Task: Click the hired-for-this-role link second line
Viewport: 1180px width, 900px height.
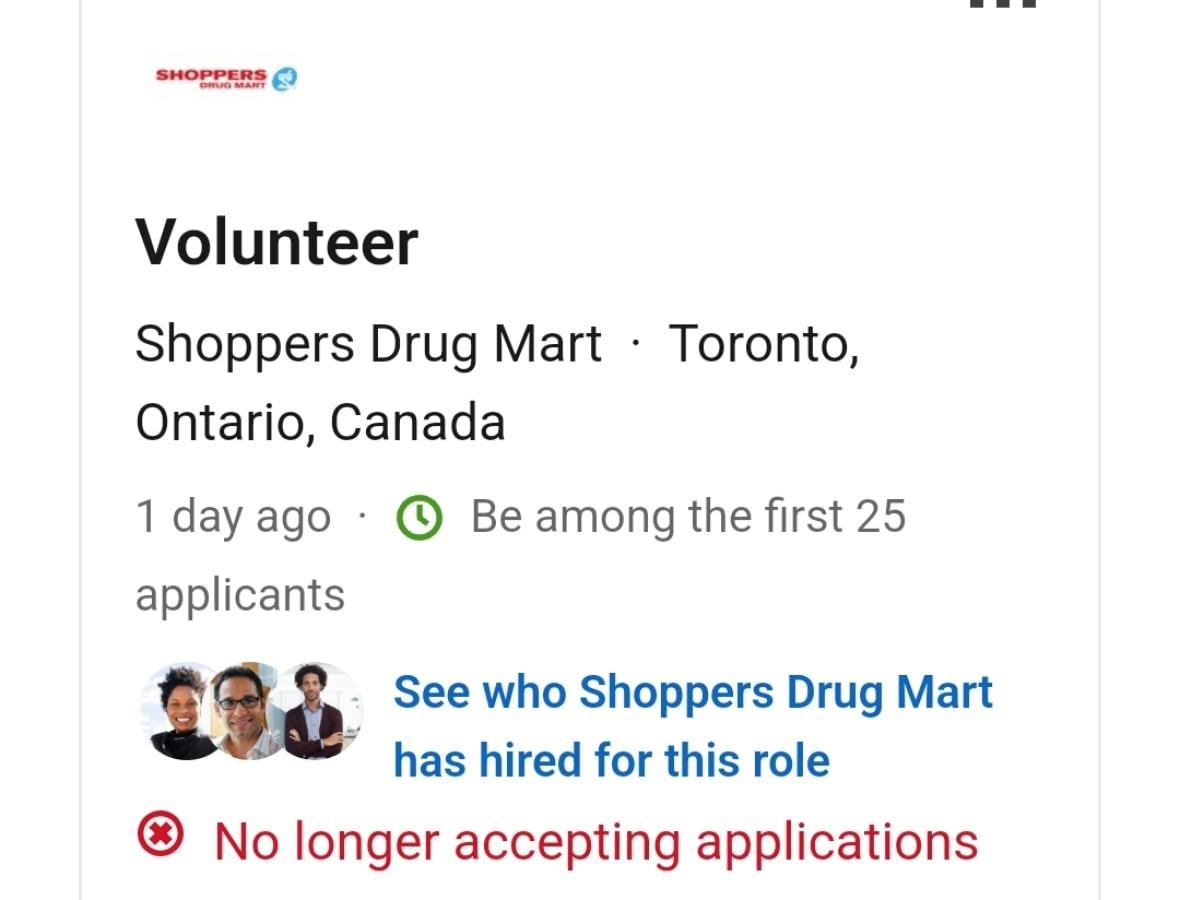Action: click(612, 760)
